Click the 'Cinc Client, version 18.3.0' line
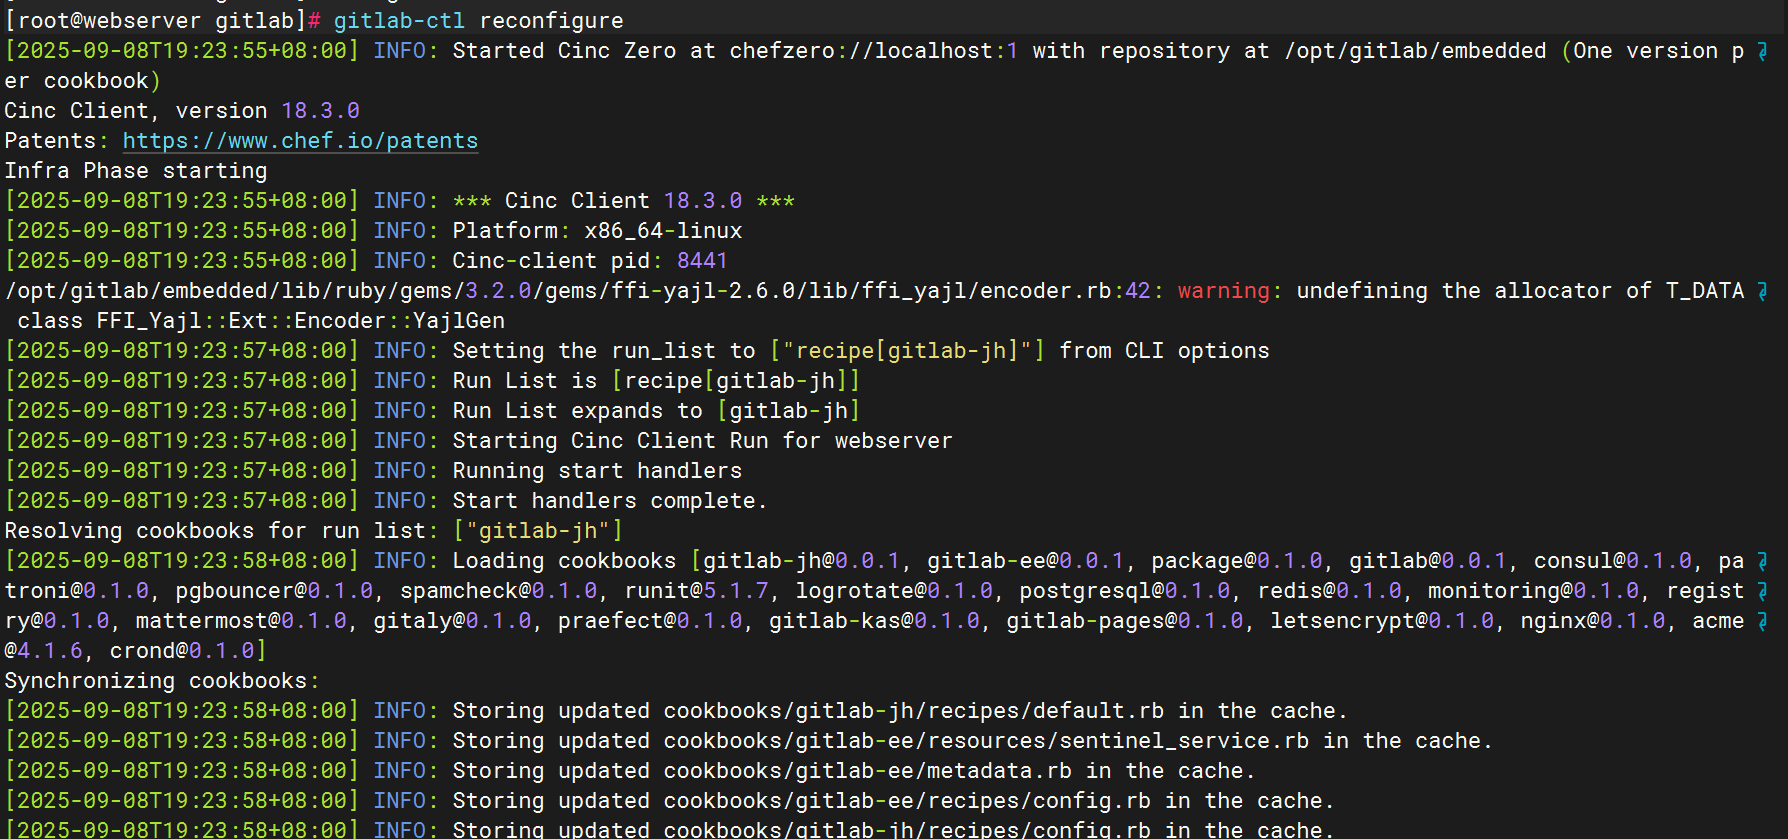 pyautogui.click(x=182, y=111)
